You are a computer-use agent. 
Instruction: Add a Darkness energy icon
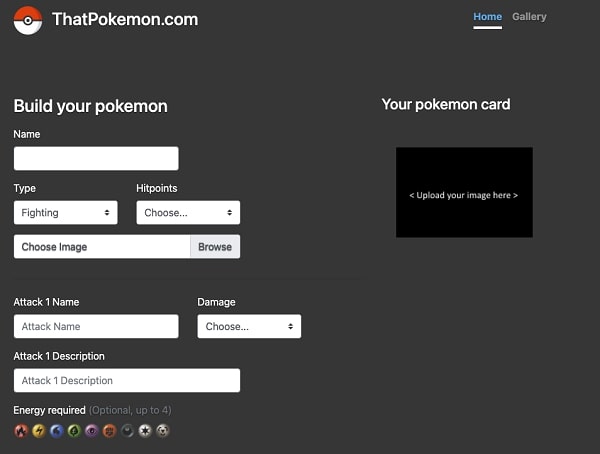click(127, 431)
